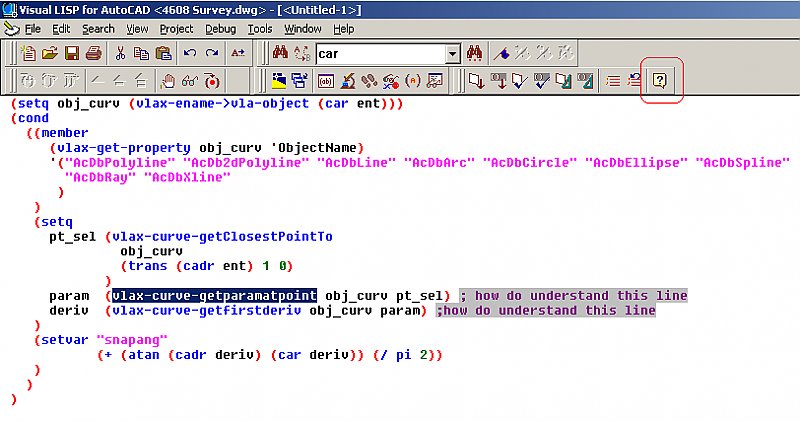Viewport: 800px width, 422px height.
Task: Format edit window icon
Action: pyautogui.click(x=563, y=81)
